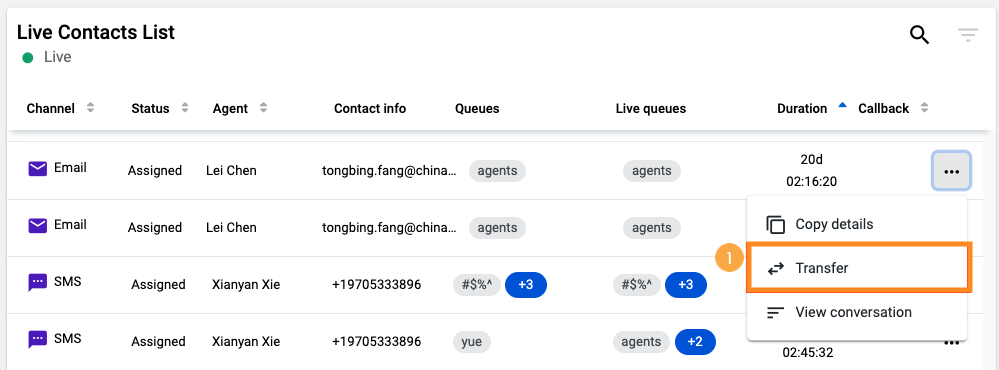
Task: Sort by Status column arrows
Action: tap(185, 108)
